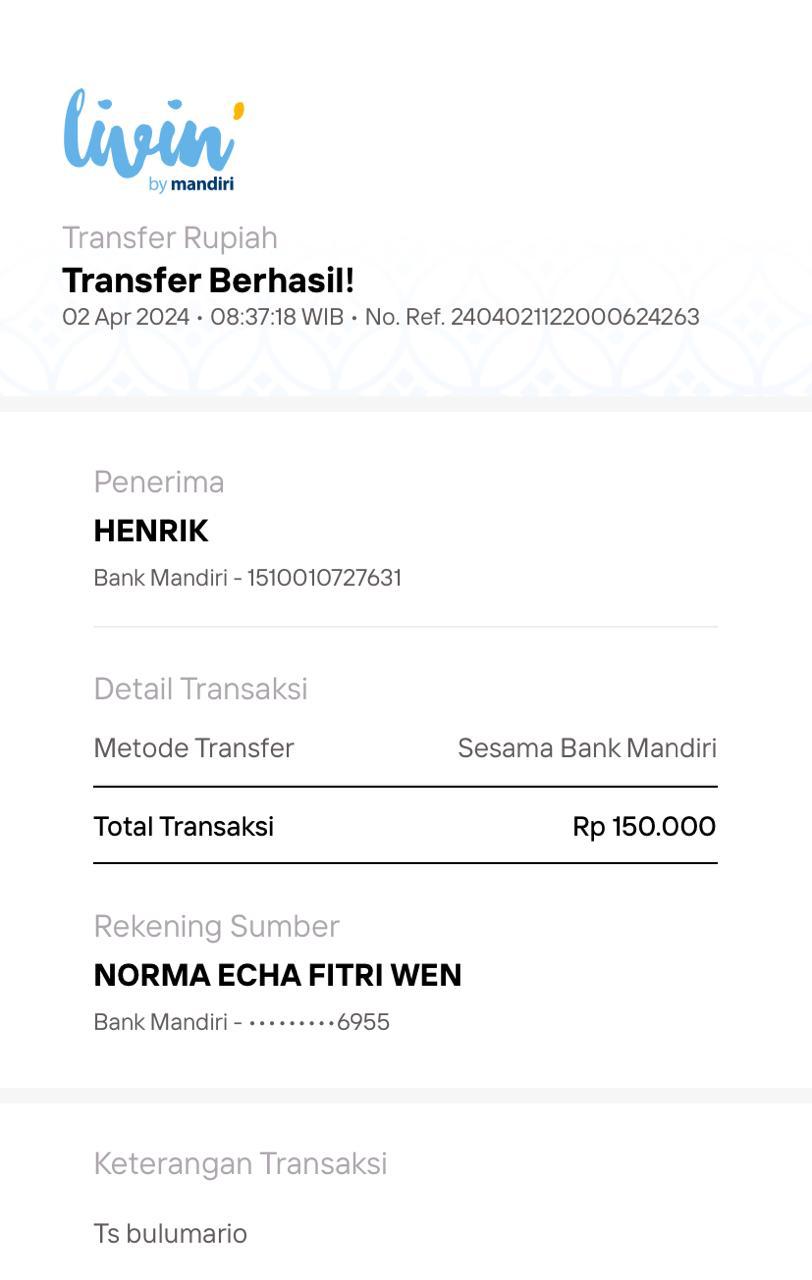
Task: Click the 'Metode Transfer' row label
Action: tap(194, 748)
